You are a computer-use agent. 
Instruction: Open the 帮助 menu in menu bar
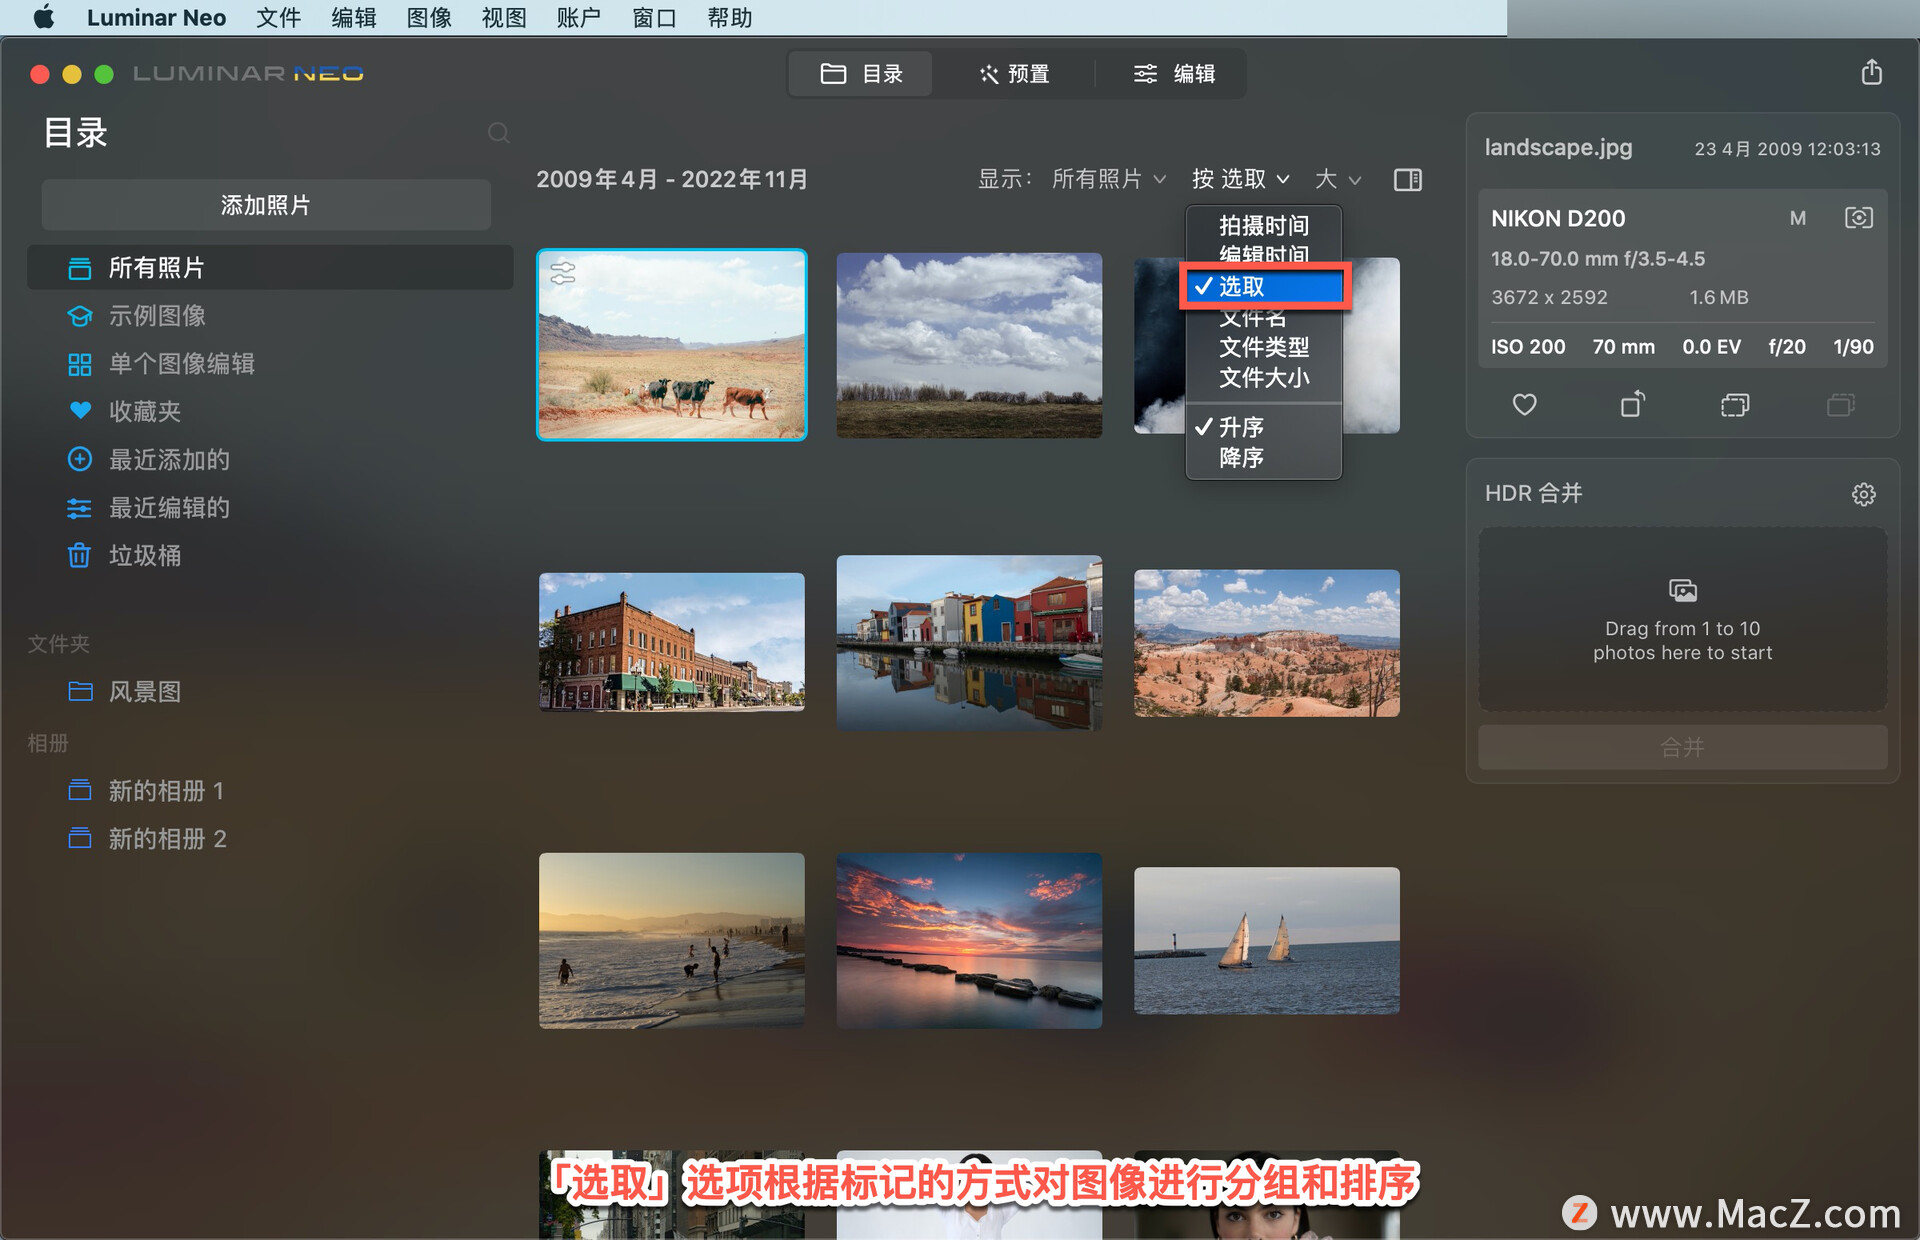coord(730,17)
